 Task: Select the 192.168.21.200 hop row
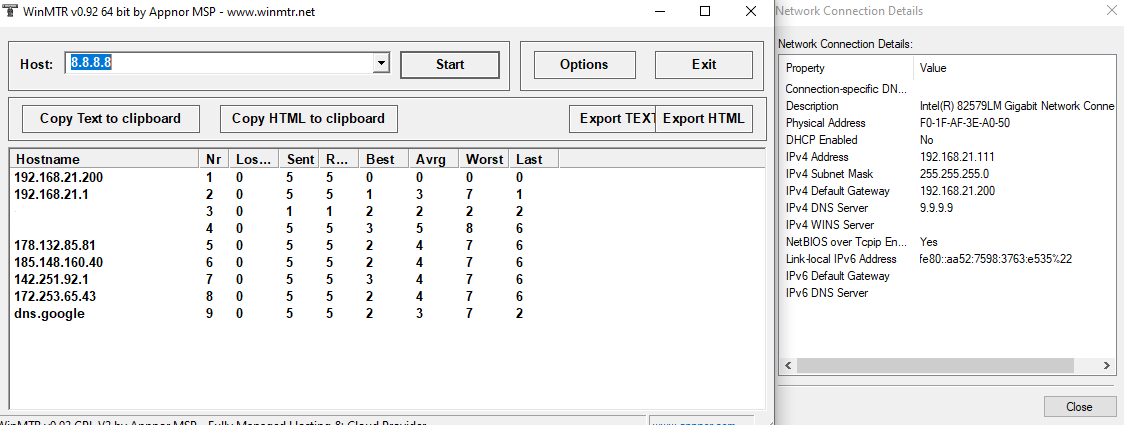285,177
